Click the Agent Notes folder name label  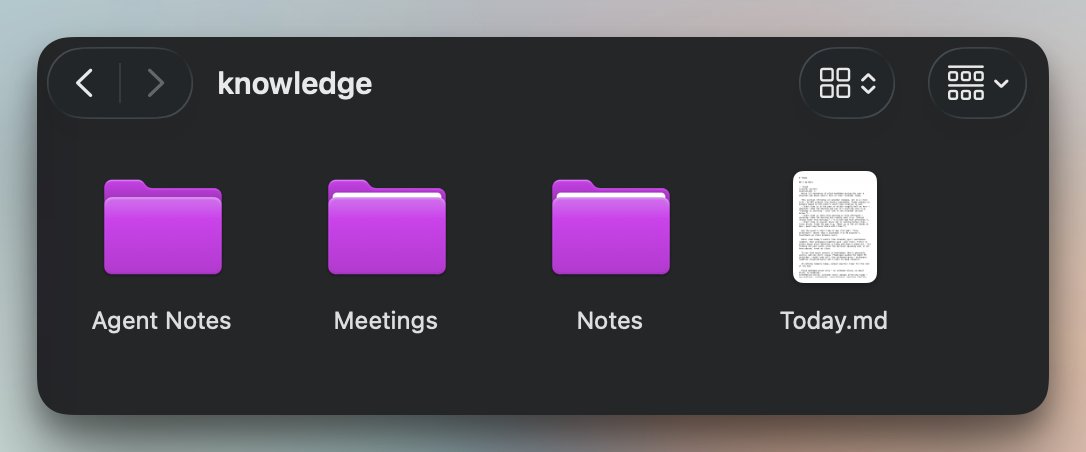click(161, 320)
